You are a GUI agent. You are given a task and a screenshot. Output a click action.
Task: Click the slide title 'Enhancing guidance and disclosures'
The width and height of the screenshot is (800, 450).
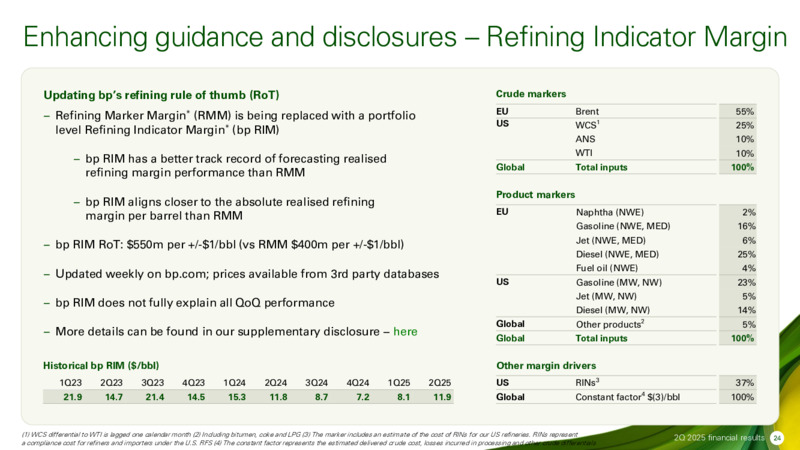tap(240, 37)
